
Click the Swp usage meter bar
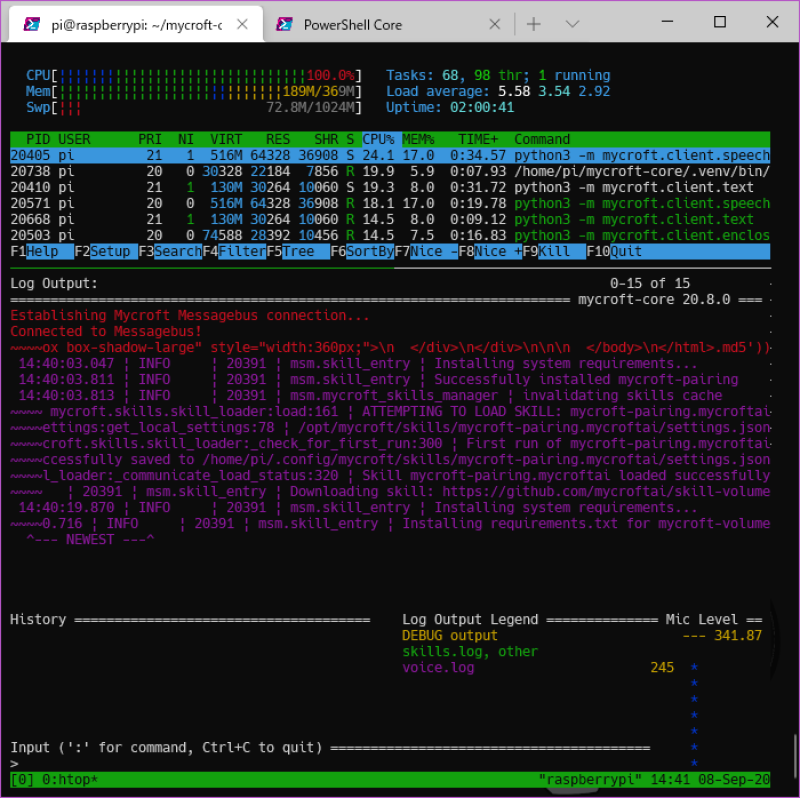pos(194,107)
